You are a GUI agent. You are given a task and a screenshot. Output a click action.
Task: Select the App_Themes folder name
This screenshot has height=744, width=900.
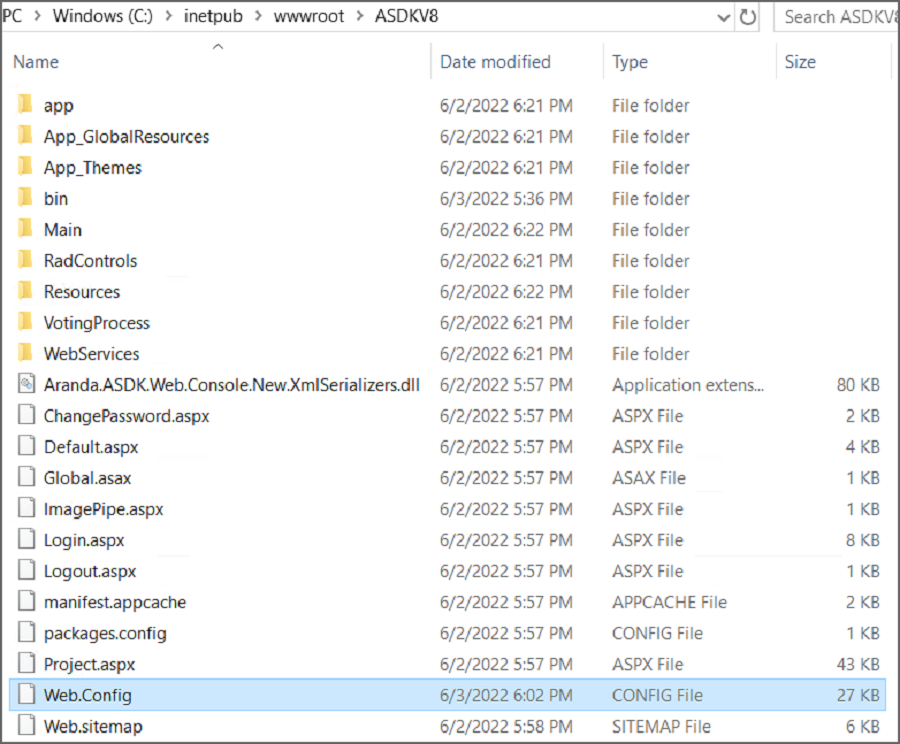[93, 168]
